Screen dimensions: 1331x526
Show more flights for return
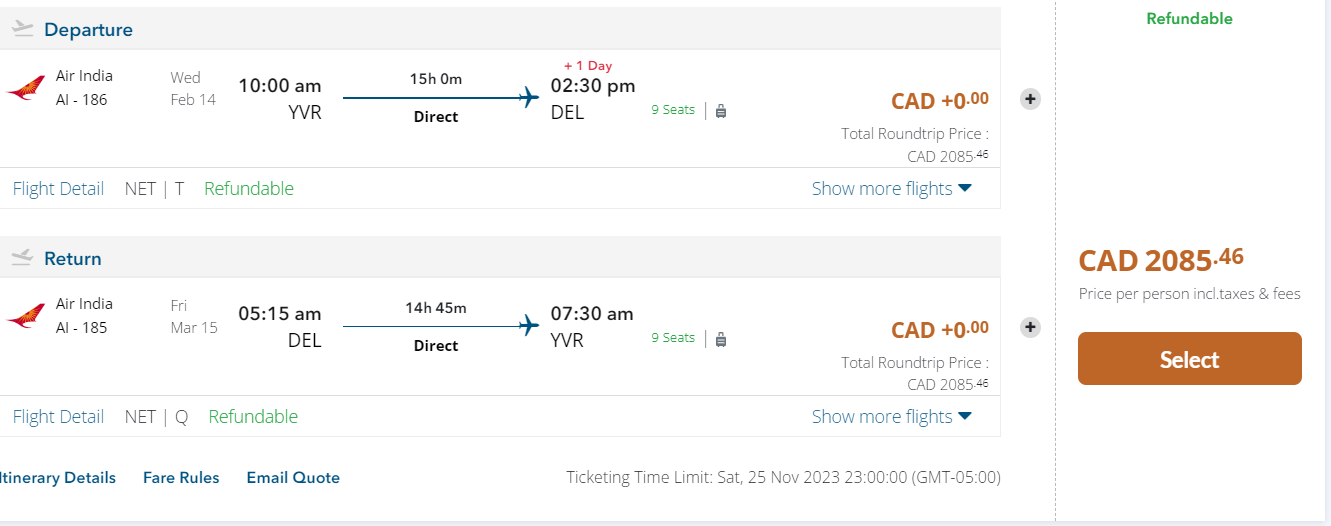coord(891,416)
